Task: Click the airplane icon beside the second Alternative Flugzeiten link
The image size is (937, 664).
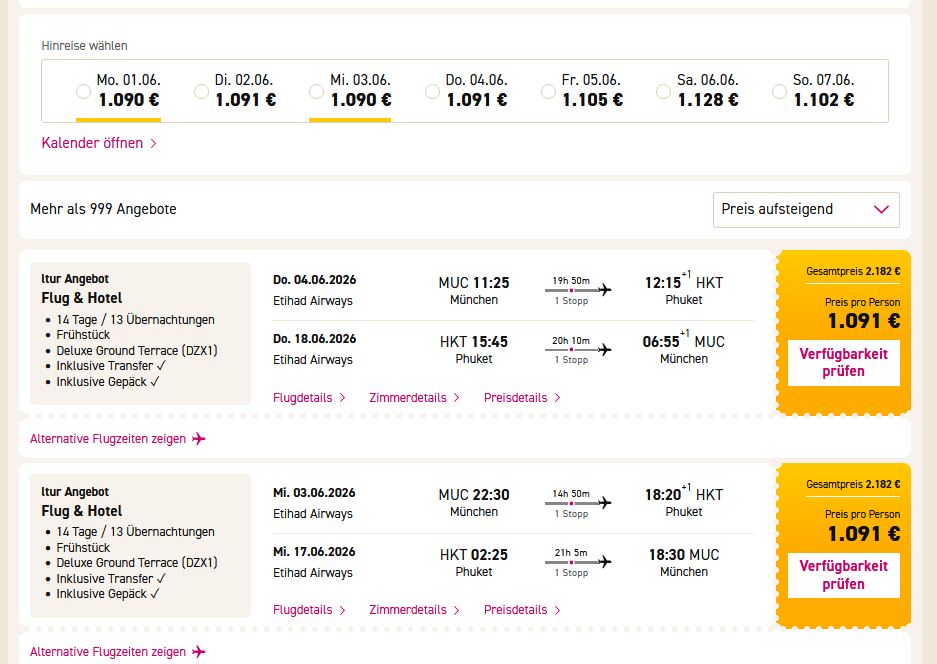Action: 198,651
